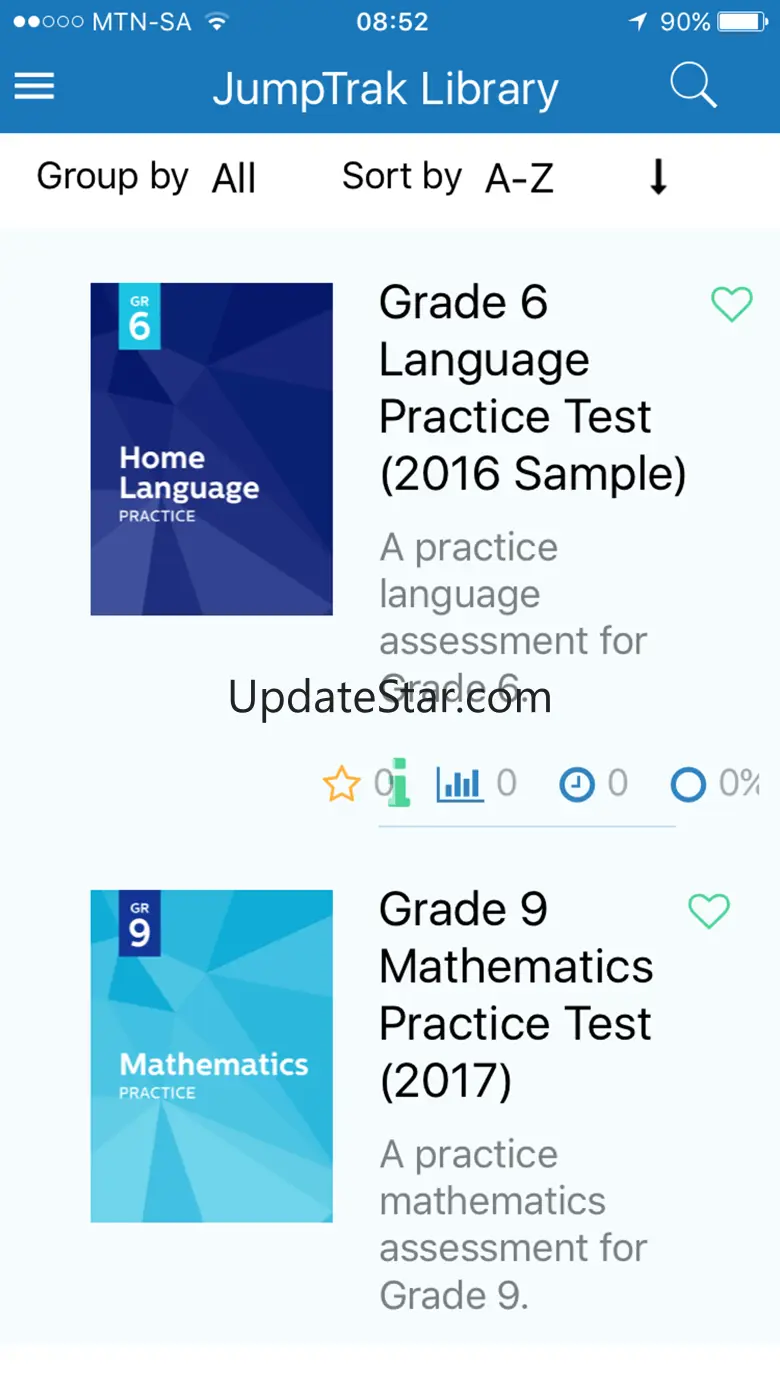The height and width of the screenshot is (1387, 780).
Task: Toggle the sort direction arrow
Action: (658, 177)
